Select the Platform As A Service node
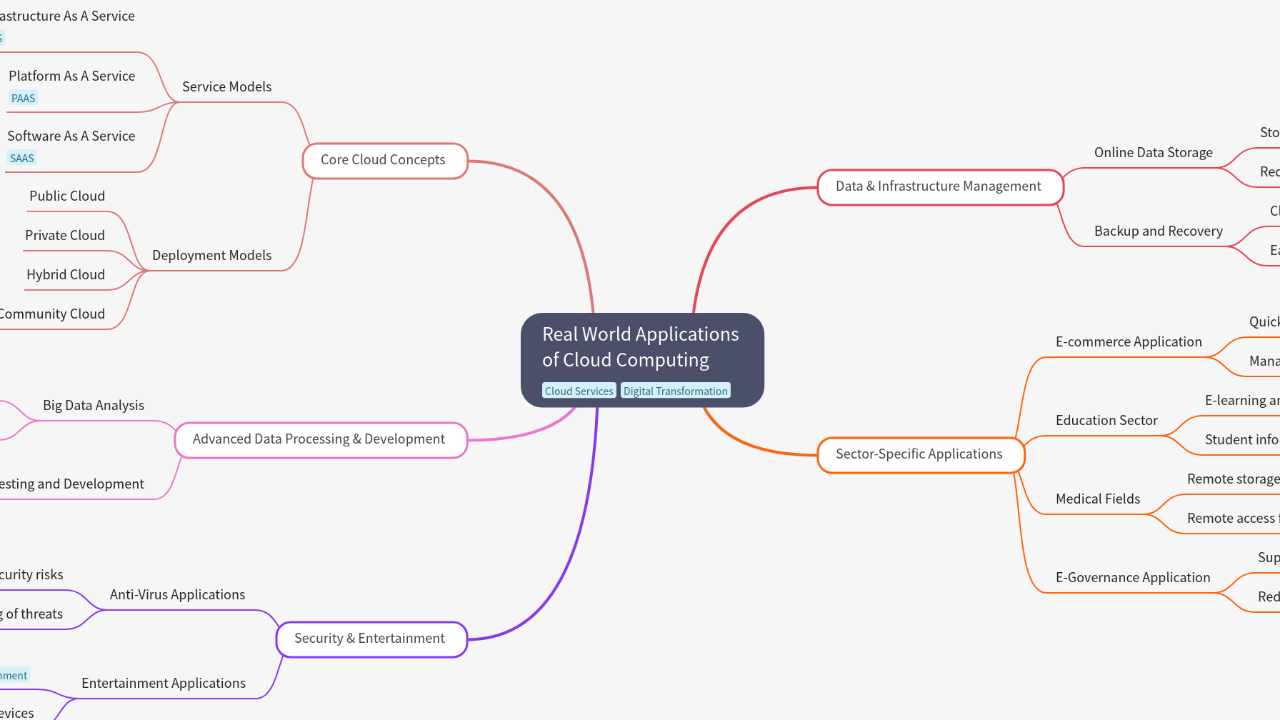 coord(71,76)
